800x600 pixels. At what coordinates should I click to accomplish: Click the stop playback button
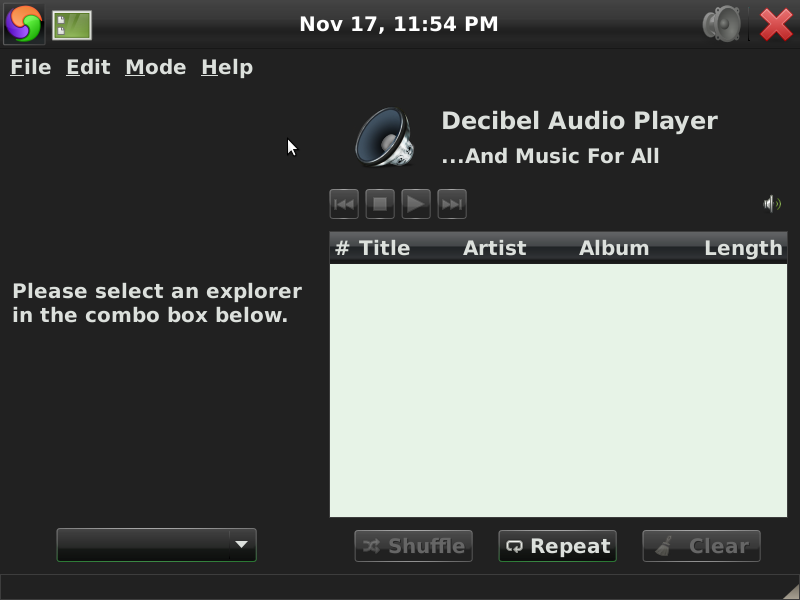(x=380, y=204)
